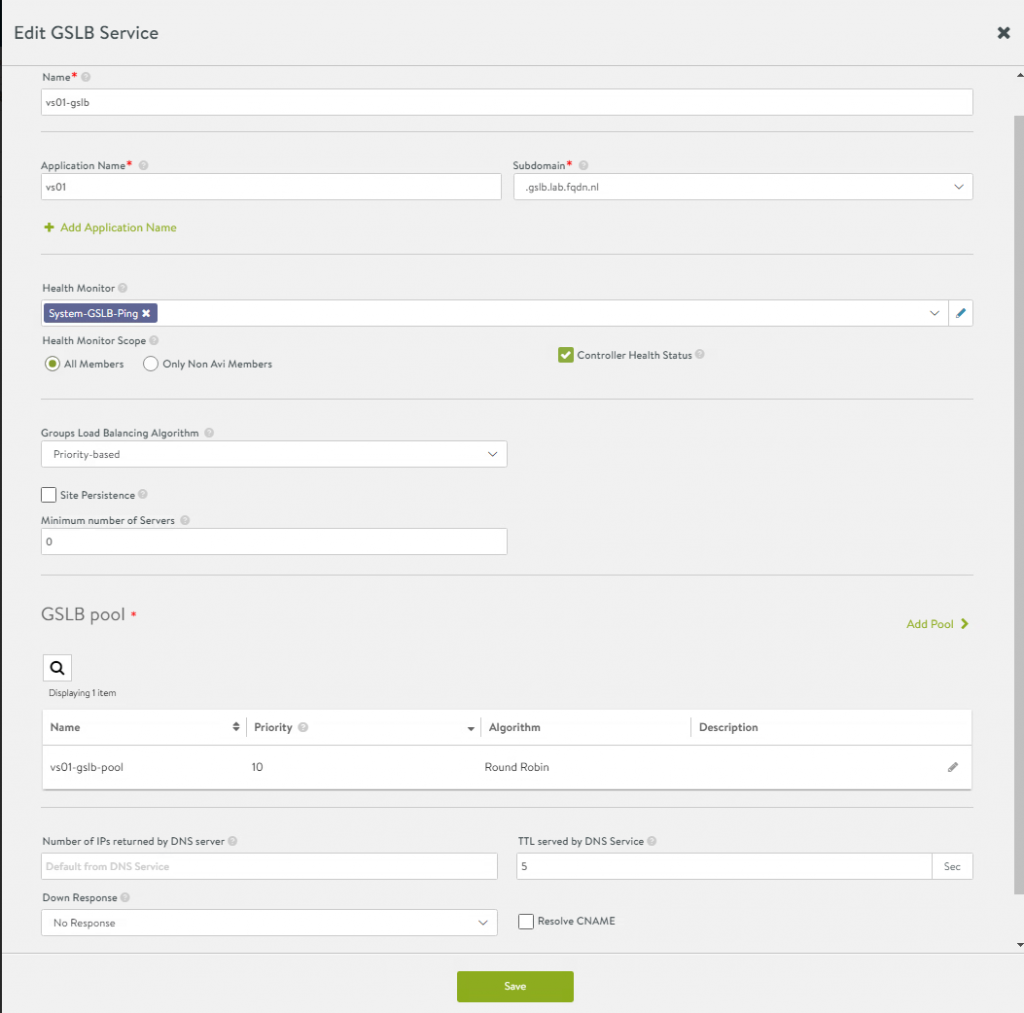The width and height of the screenshot is (1024, 1013).
Task: Click the pencil icon for vs01-gslb-pool row
Action: (952, 767)
